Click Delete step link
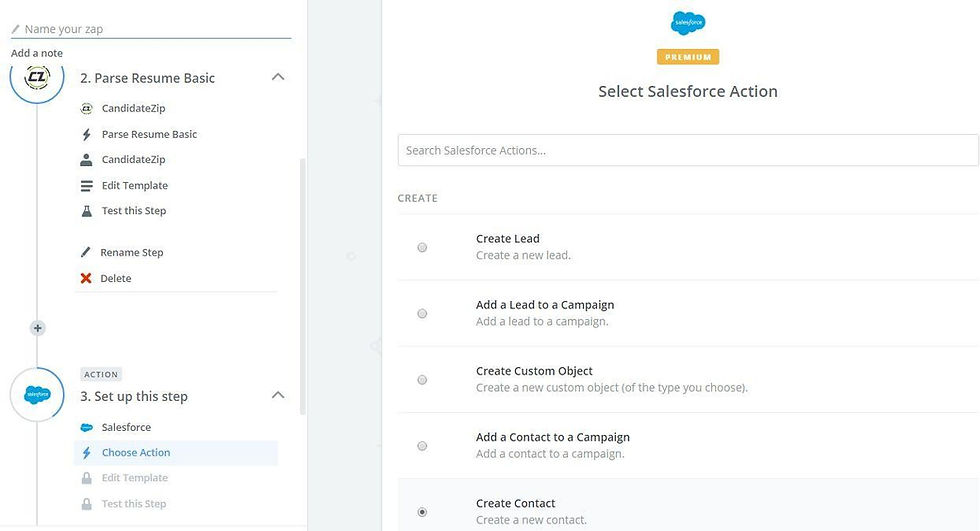 click(x=116, y=279)
